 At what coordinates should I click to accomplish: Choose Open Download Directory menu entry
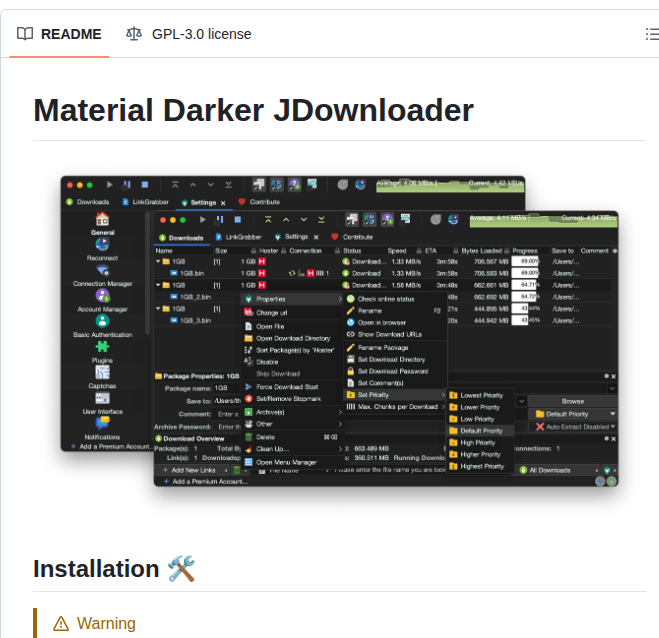click(x=293, y=338)
